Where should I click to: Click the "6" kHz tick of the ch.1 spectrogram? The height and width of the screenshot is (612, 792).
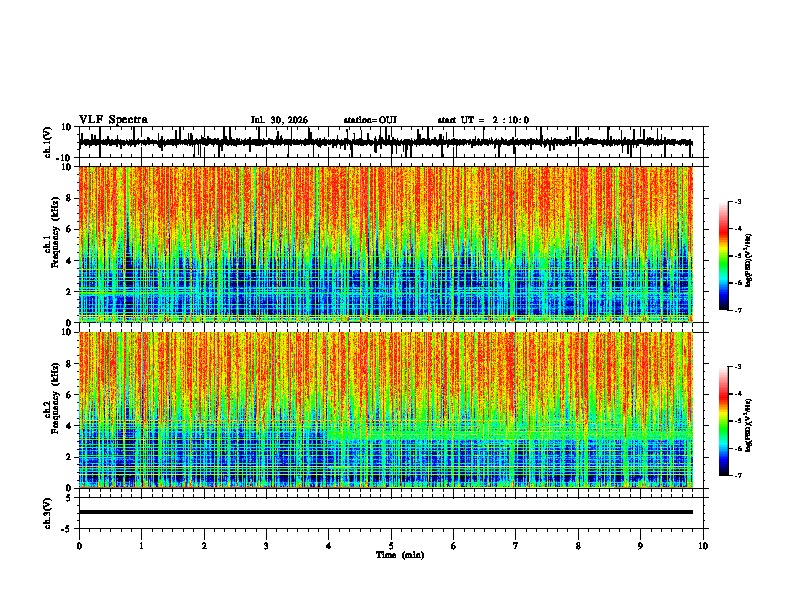69,229
